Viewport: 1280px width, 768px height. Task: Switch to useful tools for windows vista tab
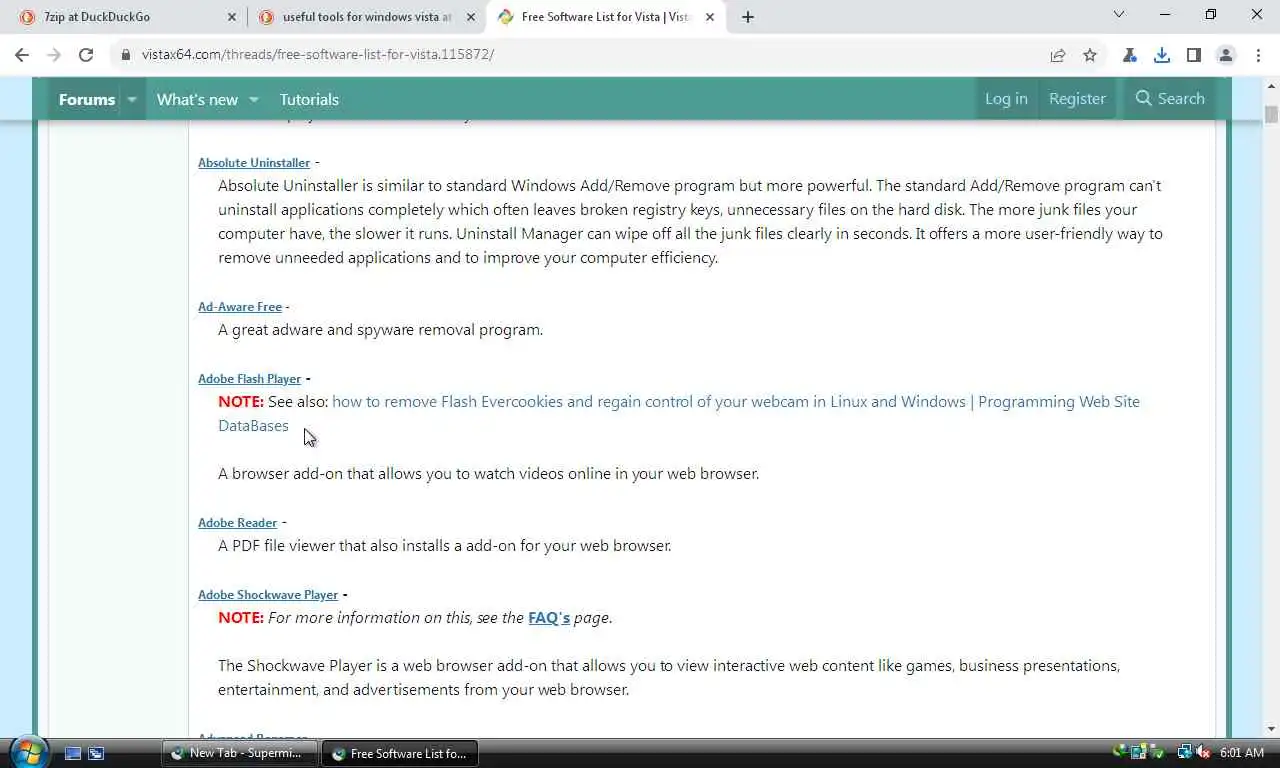[367, 17]
